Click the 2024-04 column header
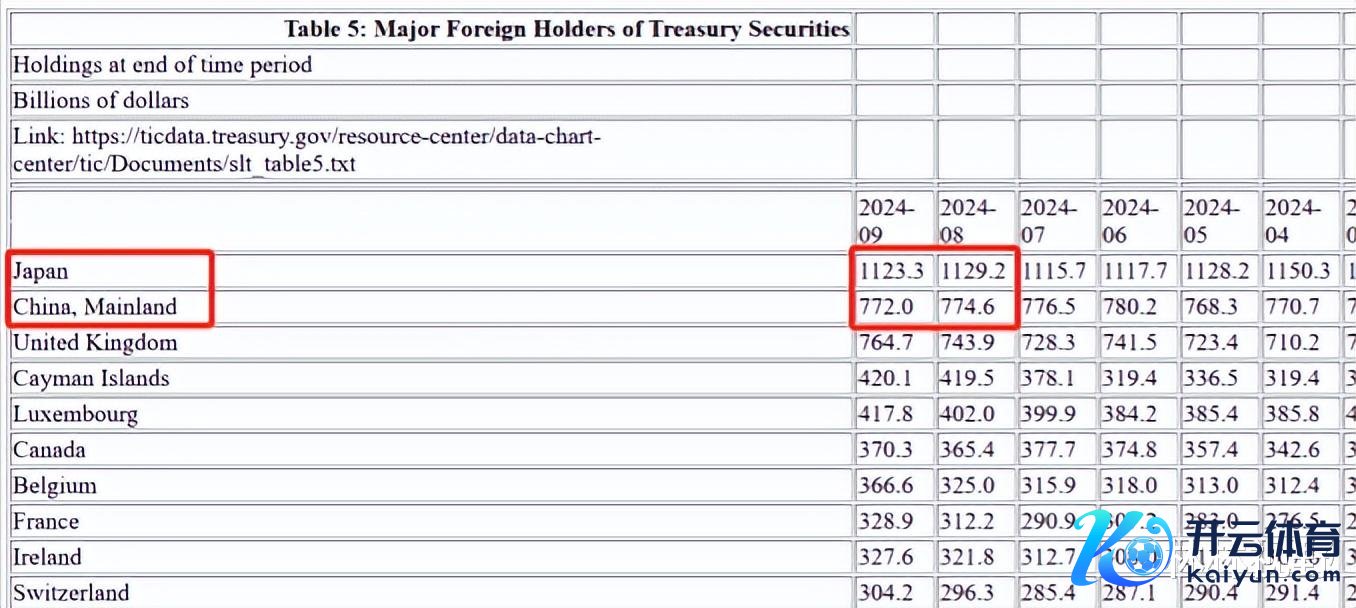This screenshot has width=1356, height=608. point(1293,221)
